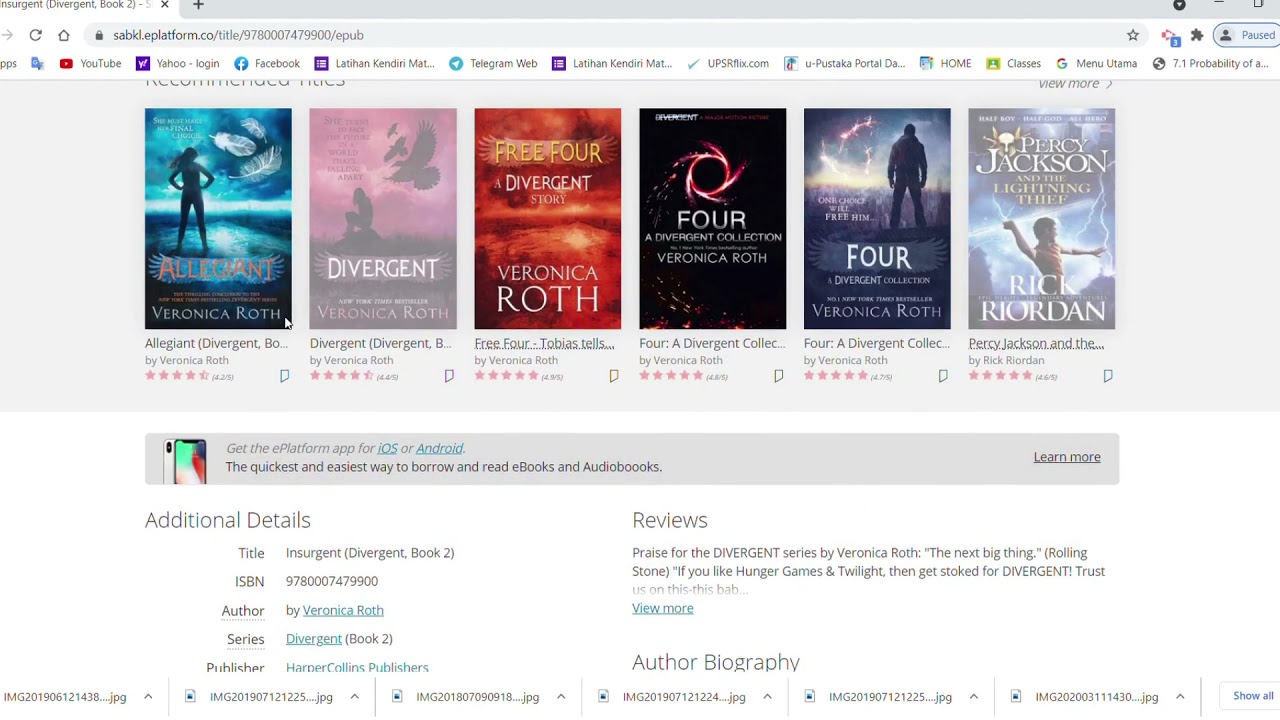Click Show all downloads
Screen dimensions: 1280x720
pyautogui.click(x=1253, y=696)
